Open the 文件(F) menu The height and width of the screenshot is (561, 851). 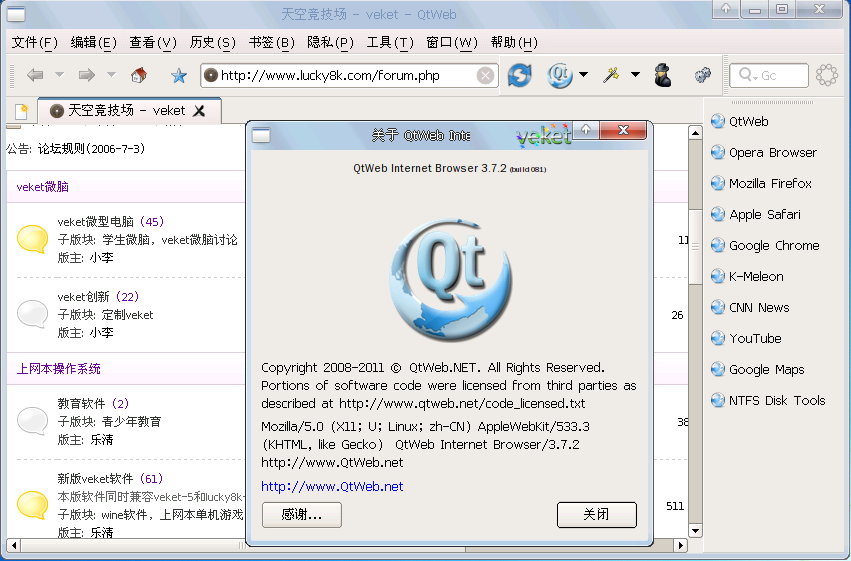coord(35,42)
